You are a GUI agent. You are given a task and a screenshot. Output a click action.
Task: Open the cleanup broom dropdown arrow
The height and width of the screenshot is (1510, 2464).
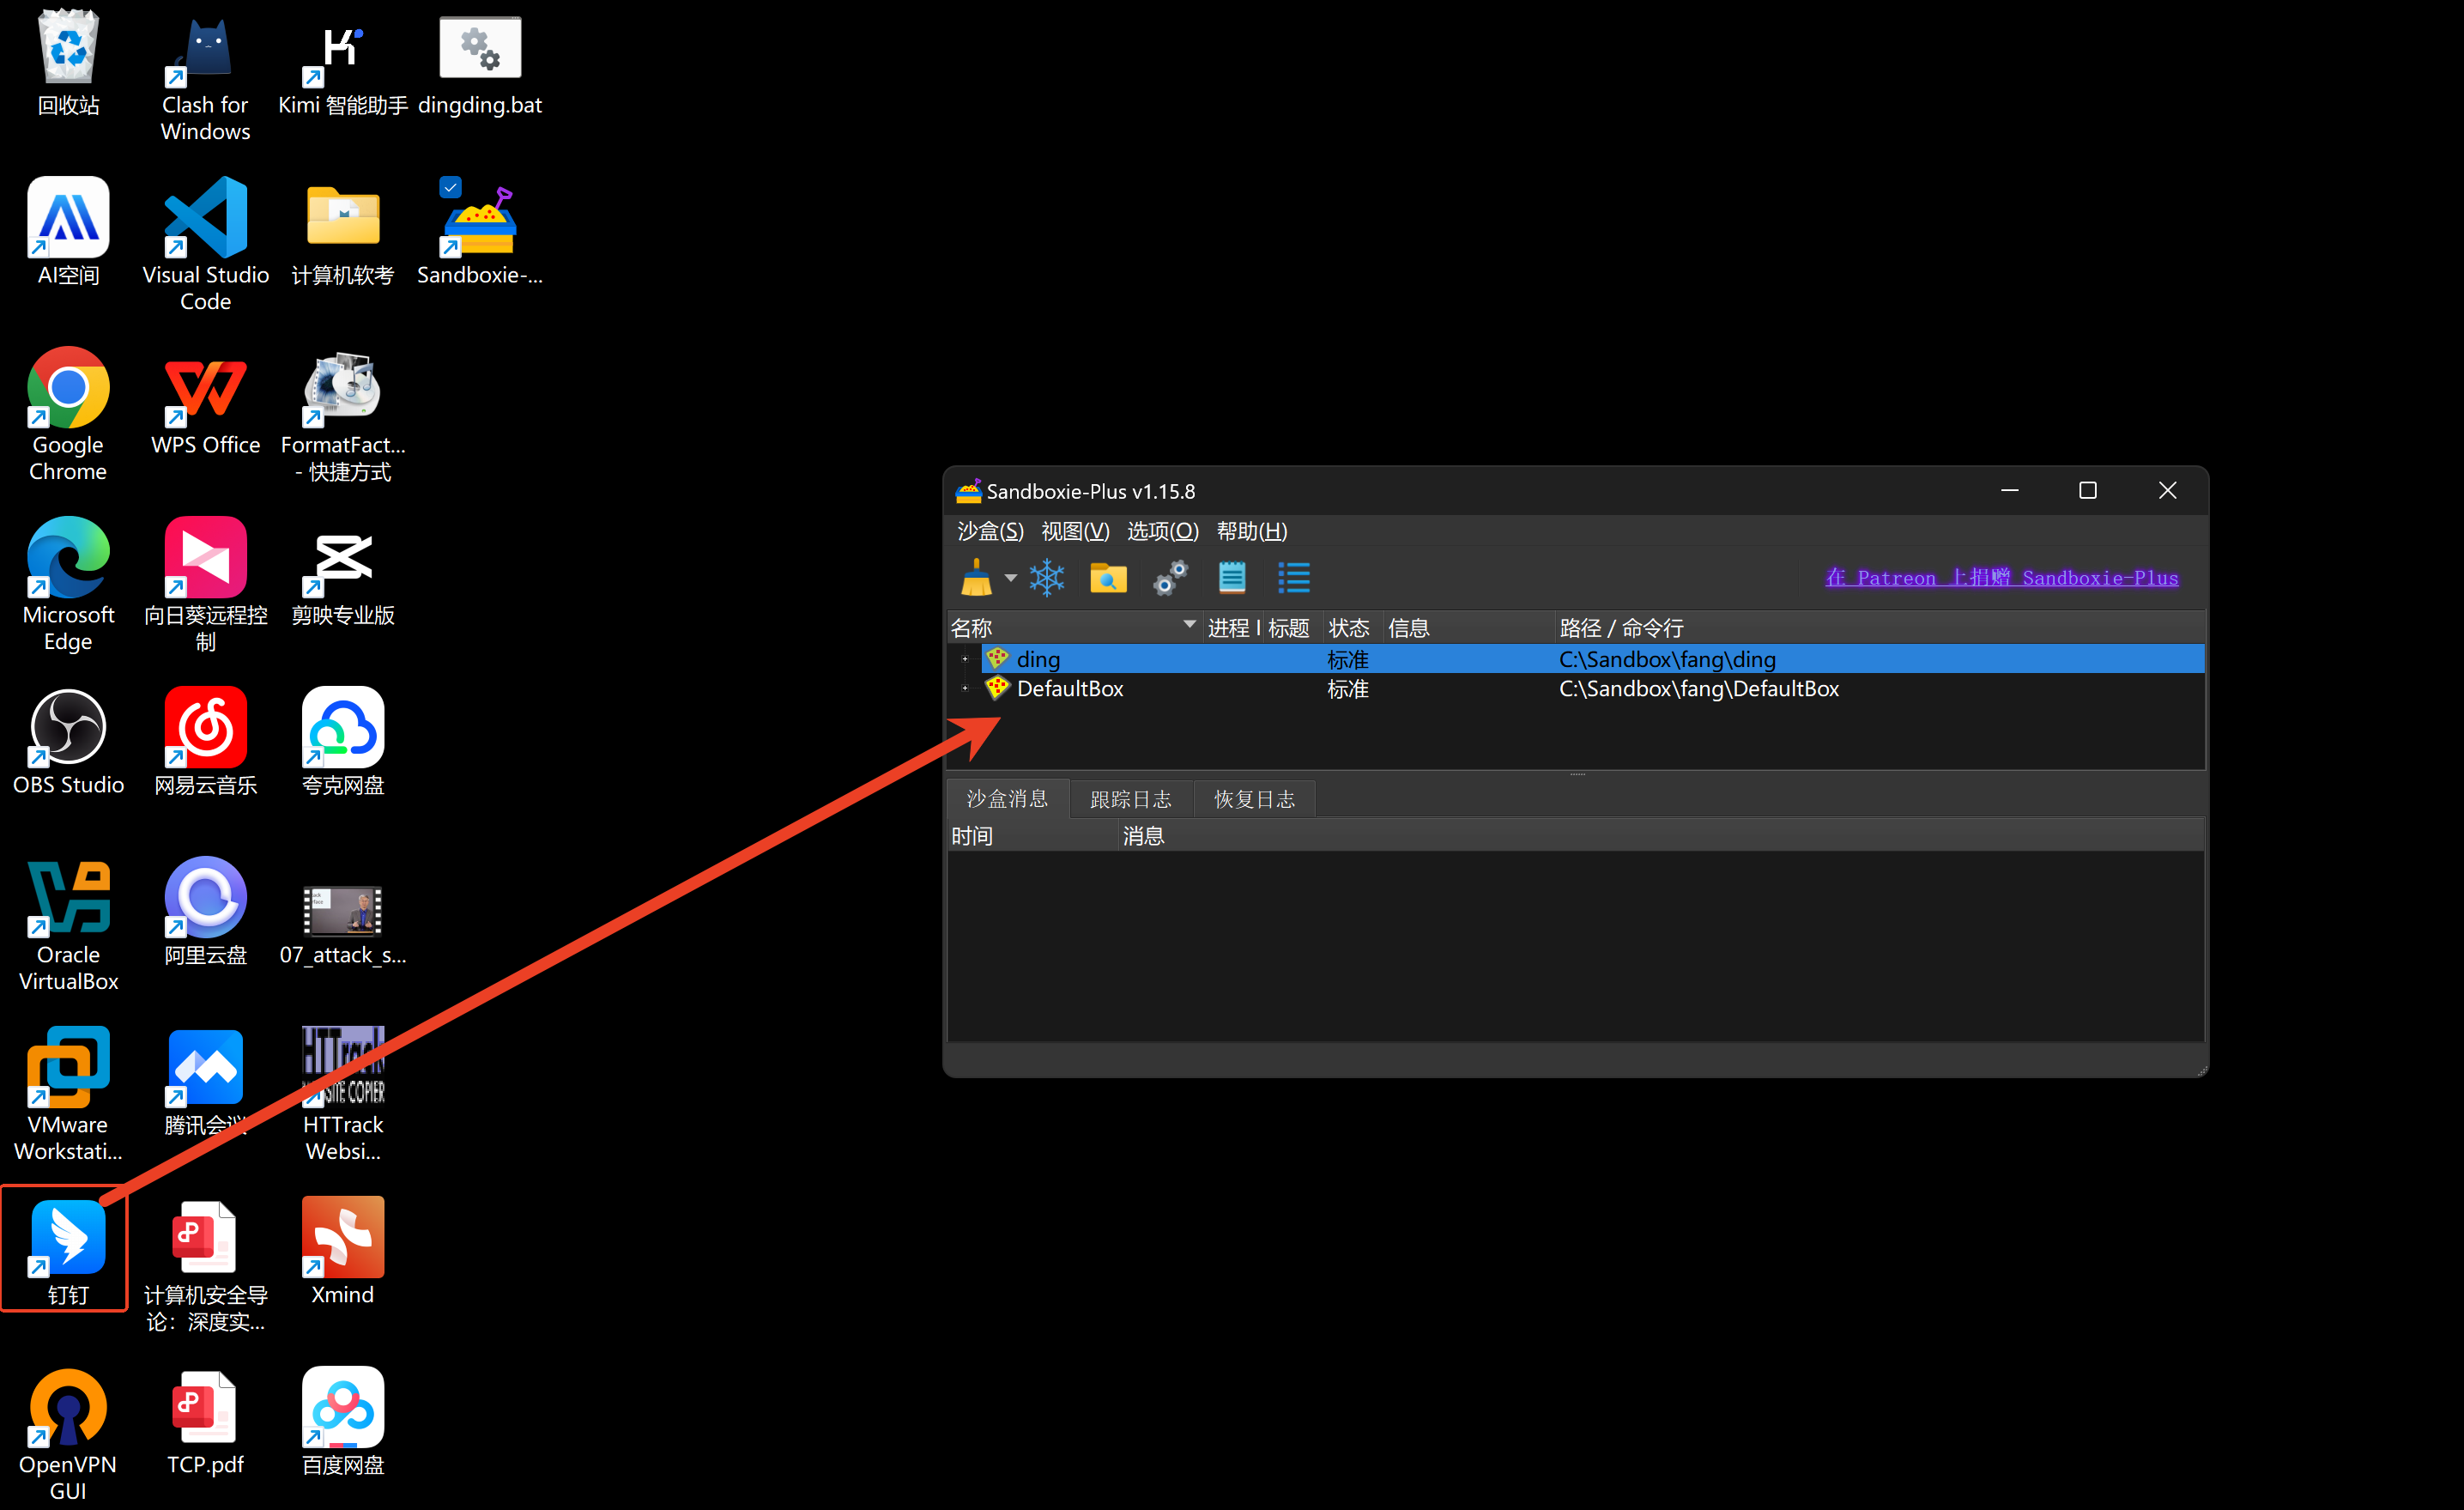(x=1011, y=578)
